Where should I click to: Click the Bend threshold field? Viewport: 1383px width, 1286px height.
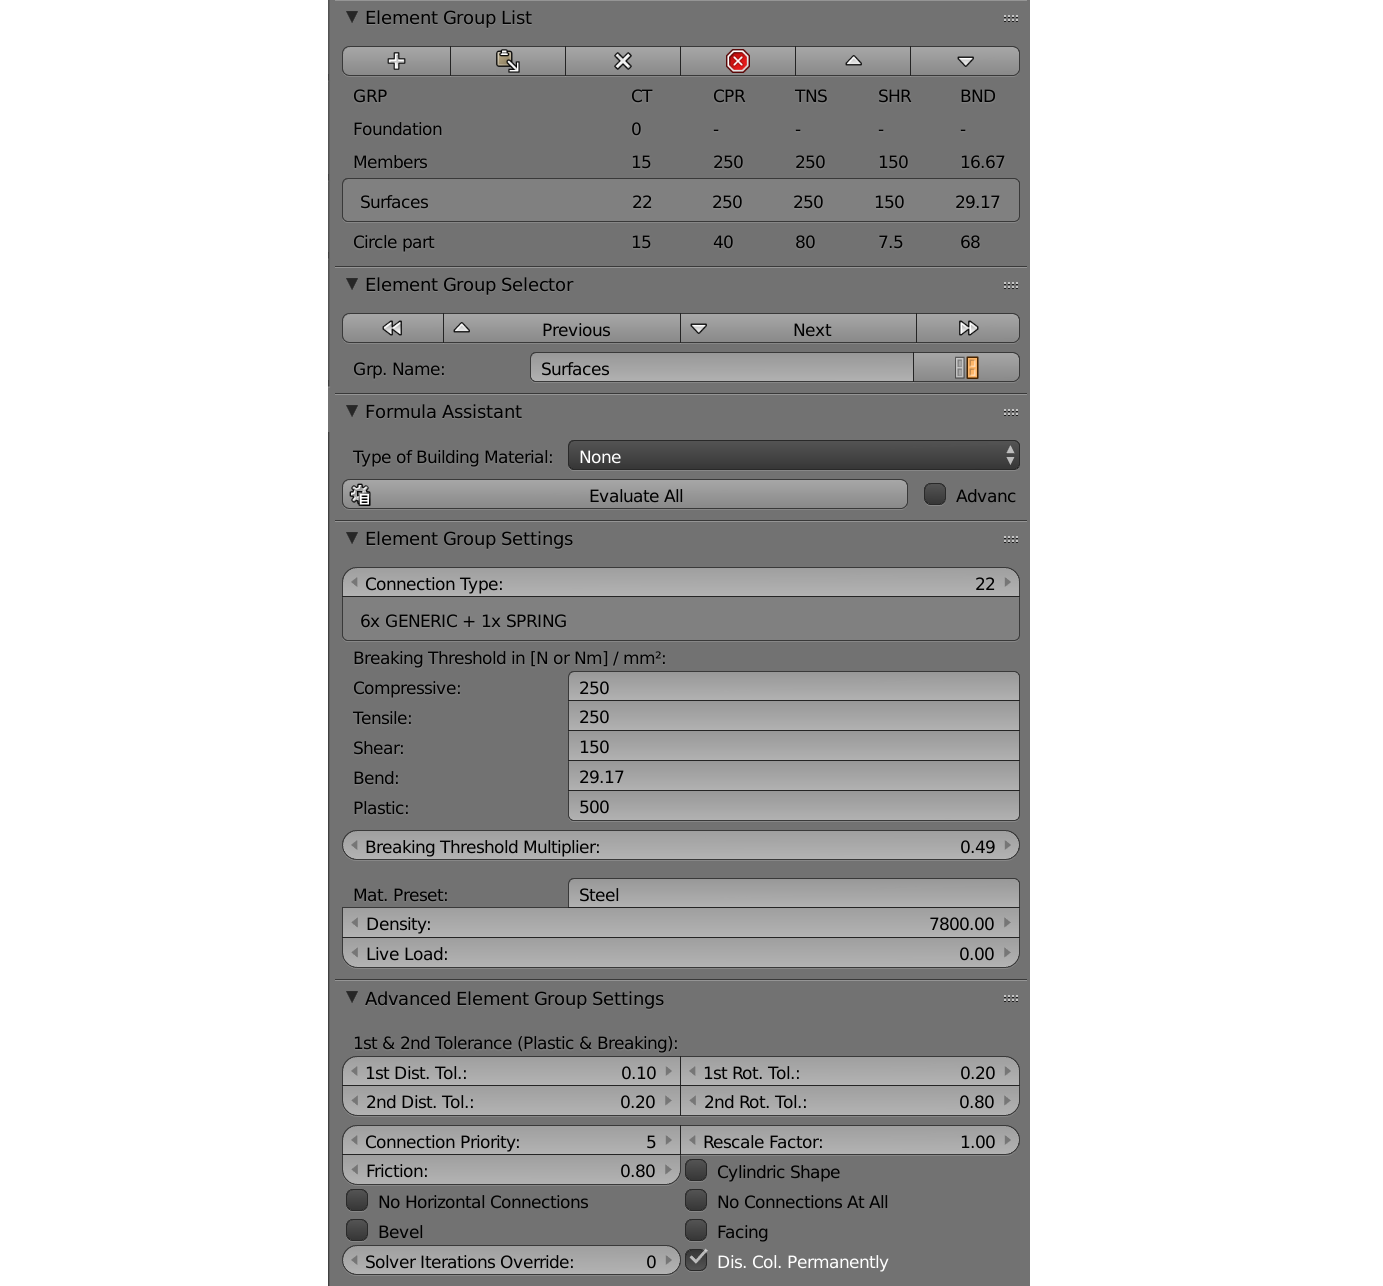click(x=793, y=777)
